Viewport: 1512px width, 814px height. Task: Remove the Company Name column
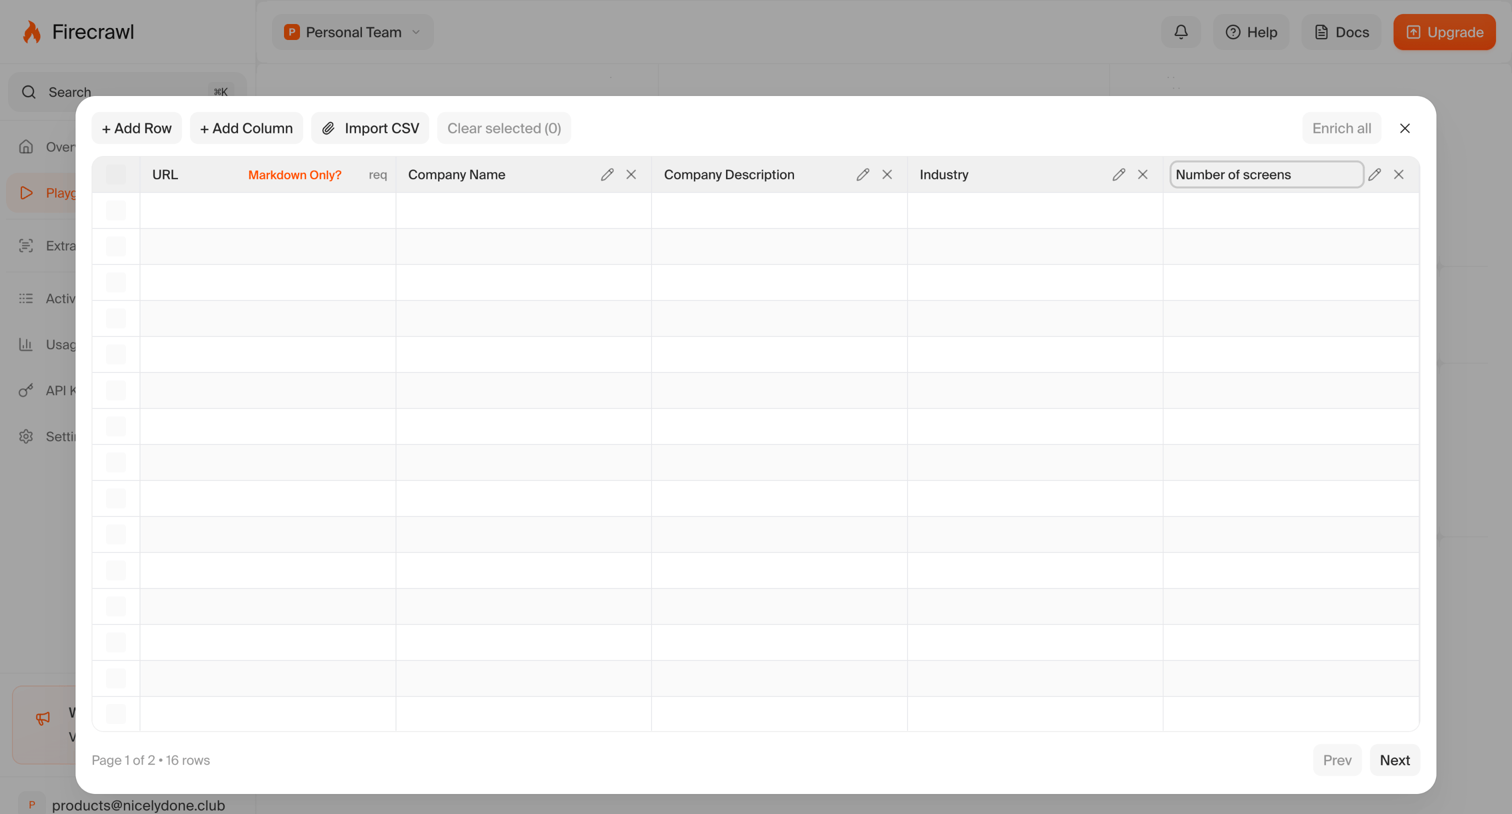(631, 174)
